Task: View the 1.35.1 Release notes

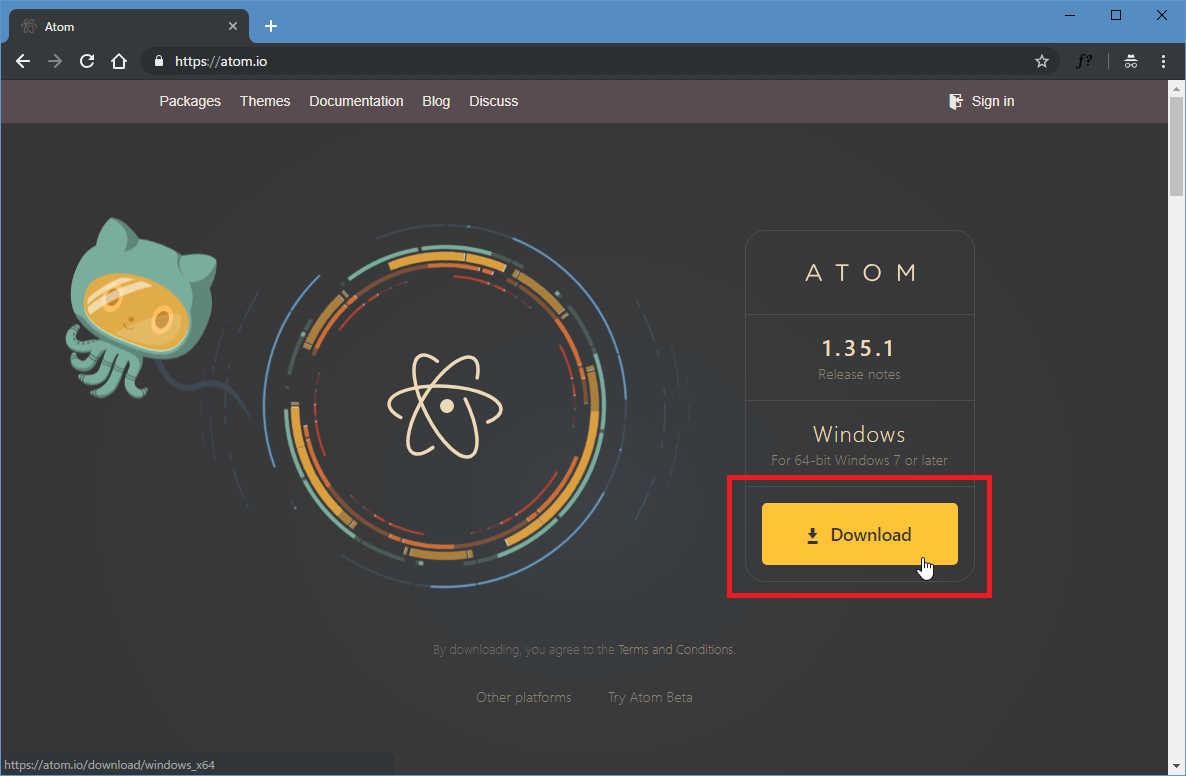Action: click(859, 374)
